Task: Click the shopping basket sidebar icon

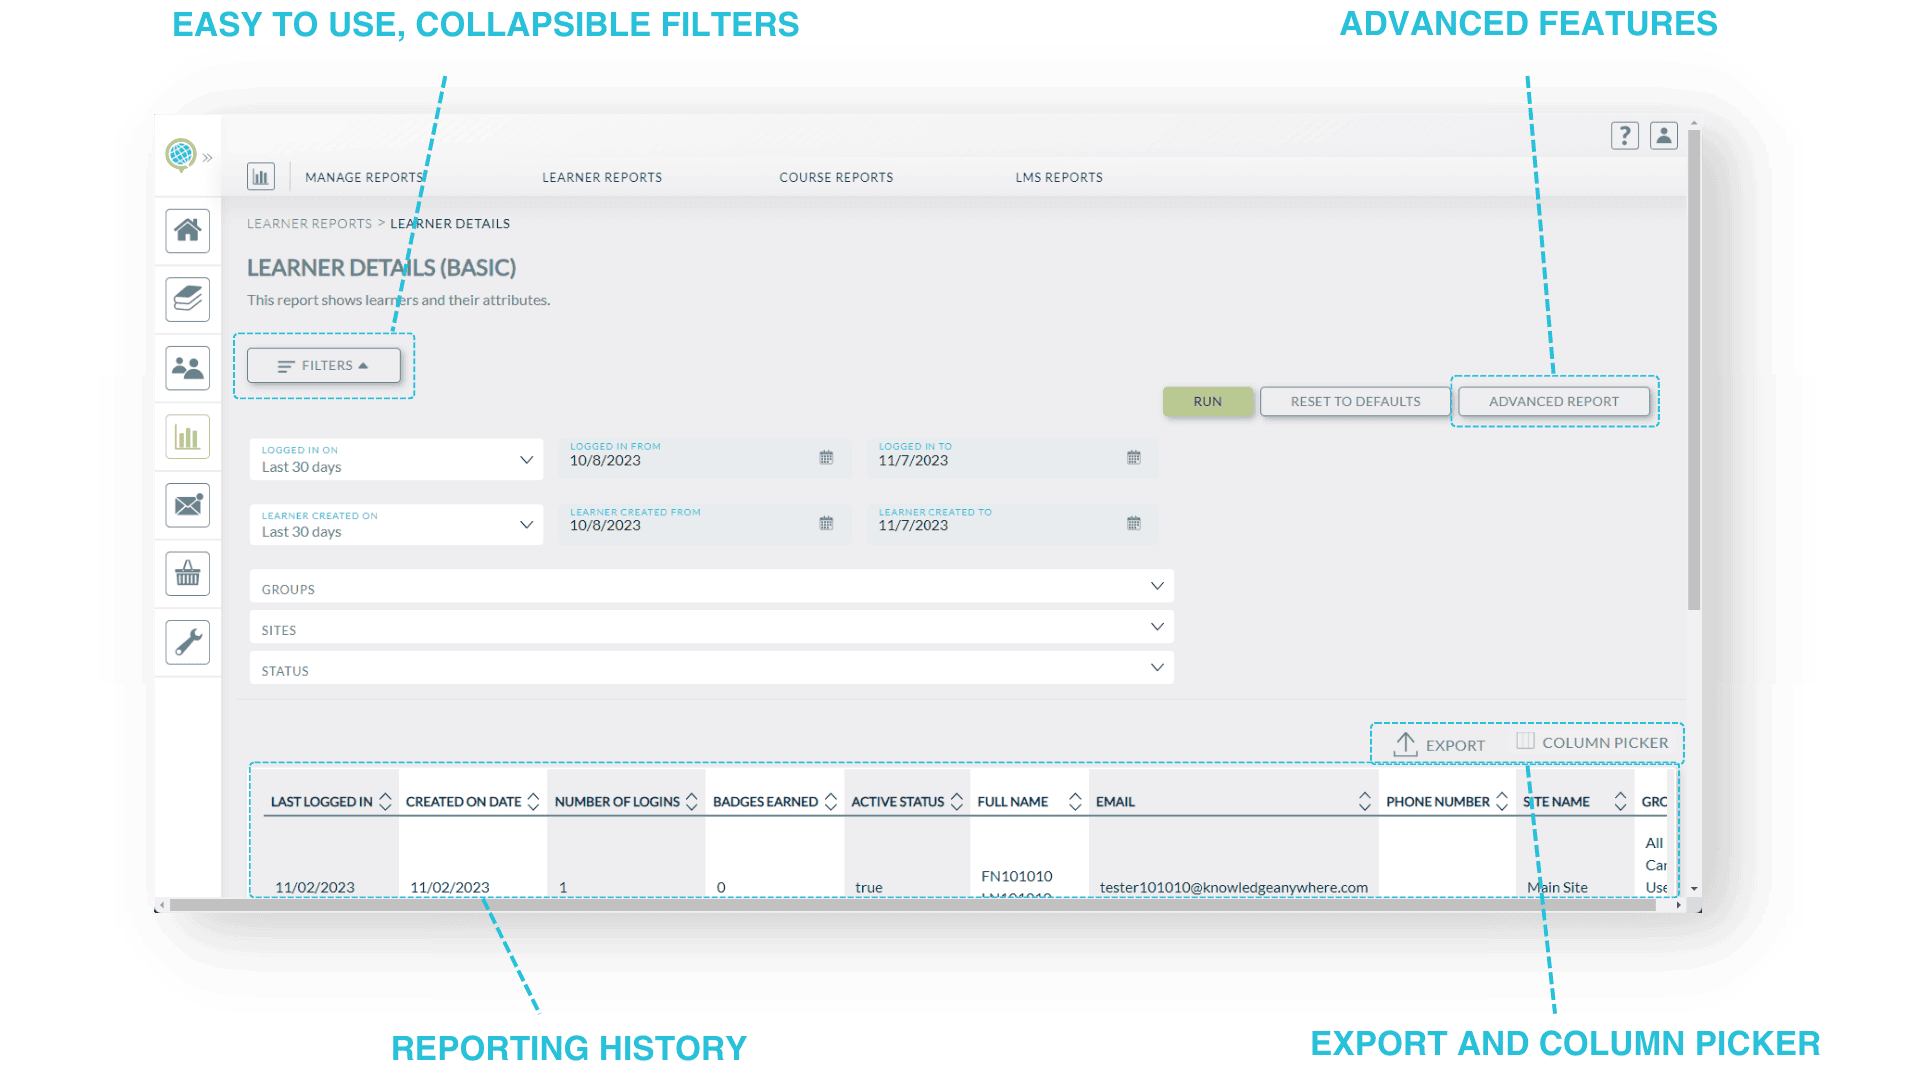Action: coord(186,573)
